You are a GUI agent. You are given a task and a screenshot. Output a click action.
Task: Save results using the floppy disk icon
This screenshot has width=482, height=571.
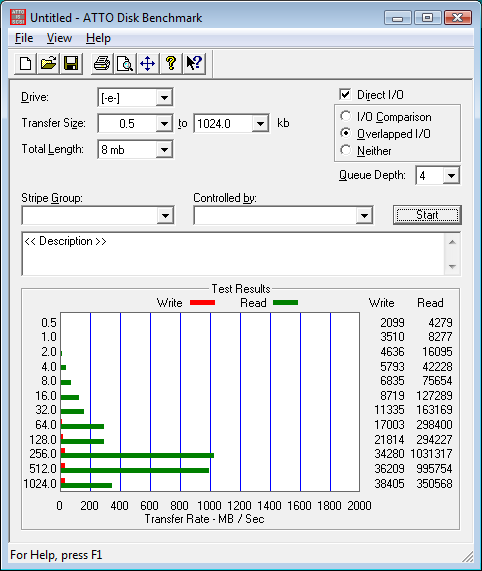[x=71, y=64]
